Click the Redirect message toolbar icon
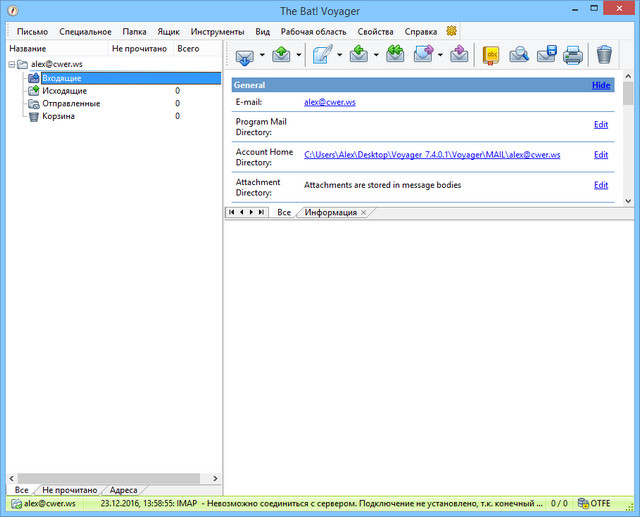This screenshot has width=640, height=517. click(459, 55)
